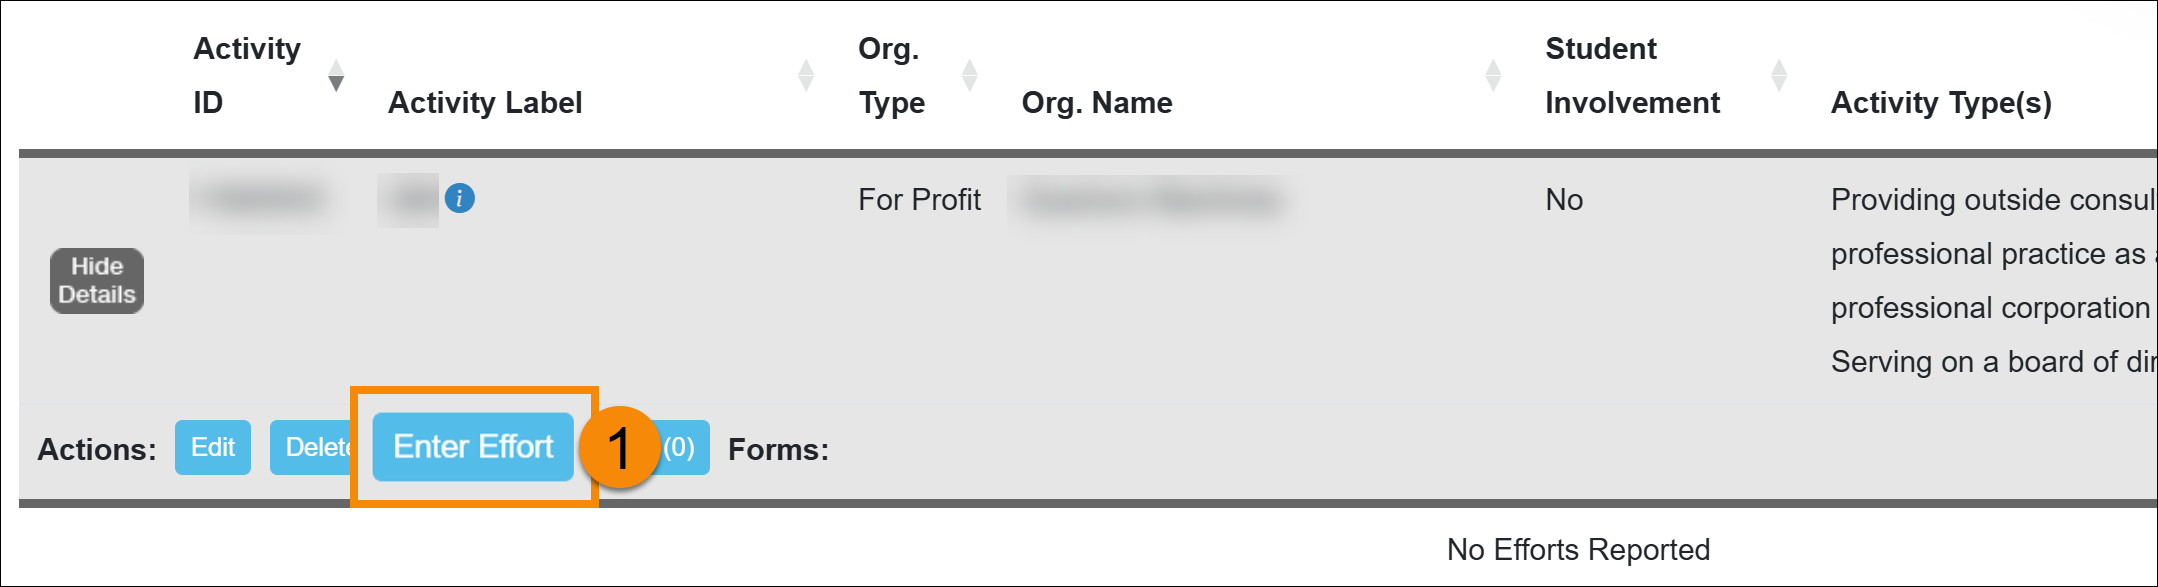Screen dimensions: 2158x587
Task: Click the (0) count button
Action: [683, 447]
